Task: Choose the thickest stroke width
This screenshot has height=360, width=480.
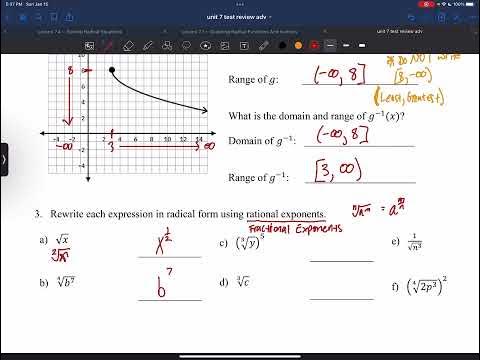Action: tap(362, 45)
